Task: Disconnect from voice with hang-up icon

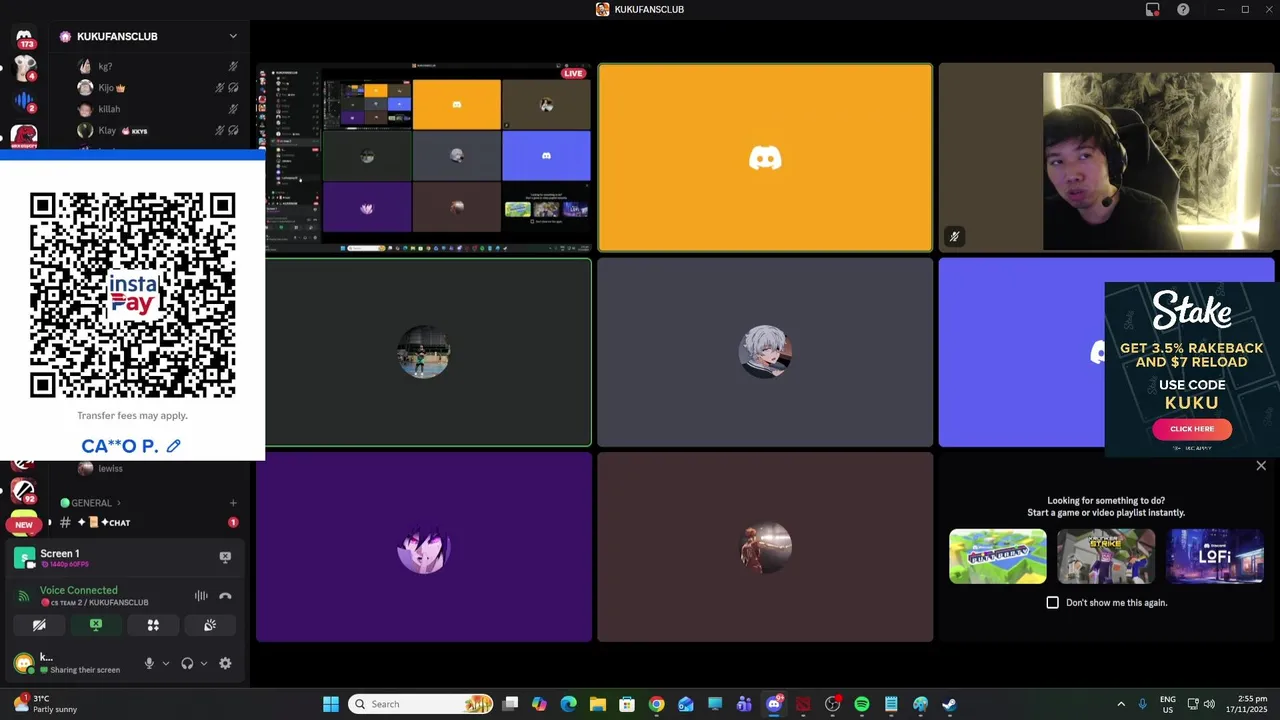Action: coord(225,596)
